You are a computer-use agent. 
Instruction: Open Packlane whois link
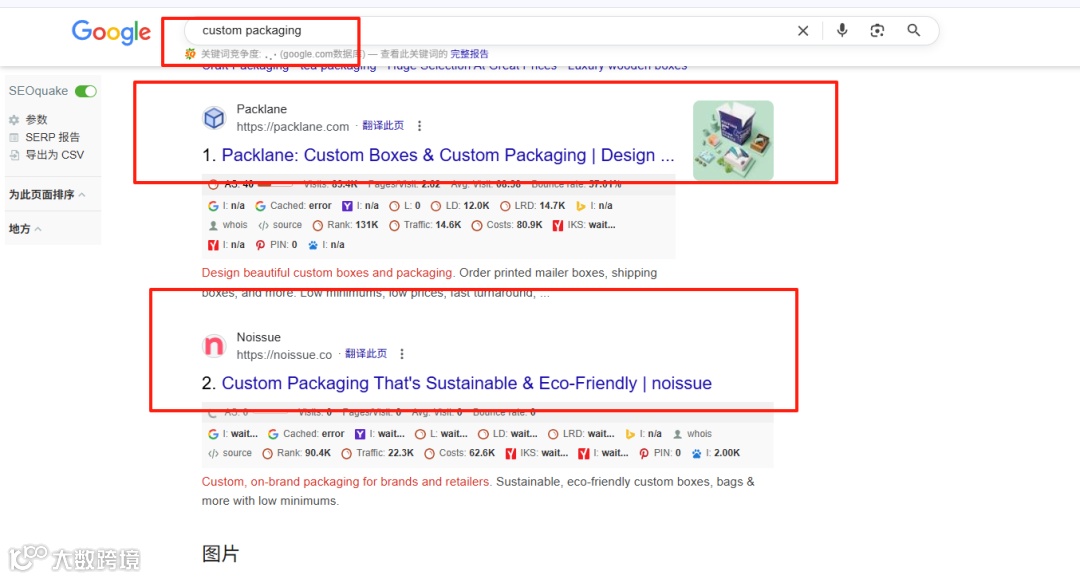(x=228, y=225)
